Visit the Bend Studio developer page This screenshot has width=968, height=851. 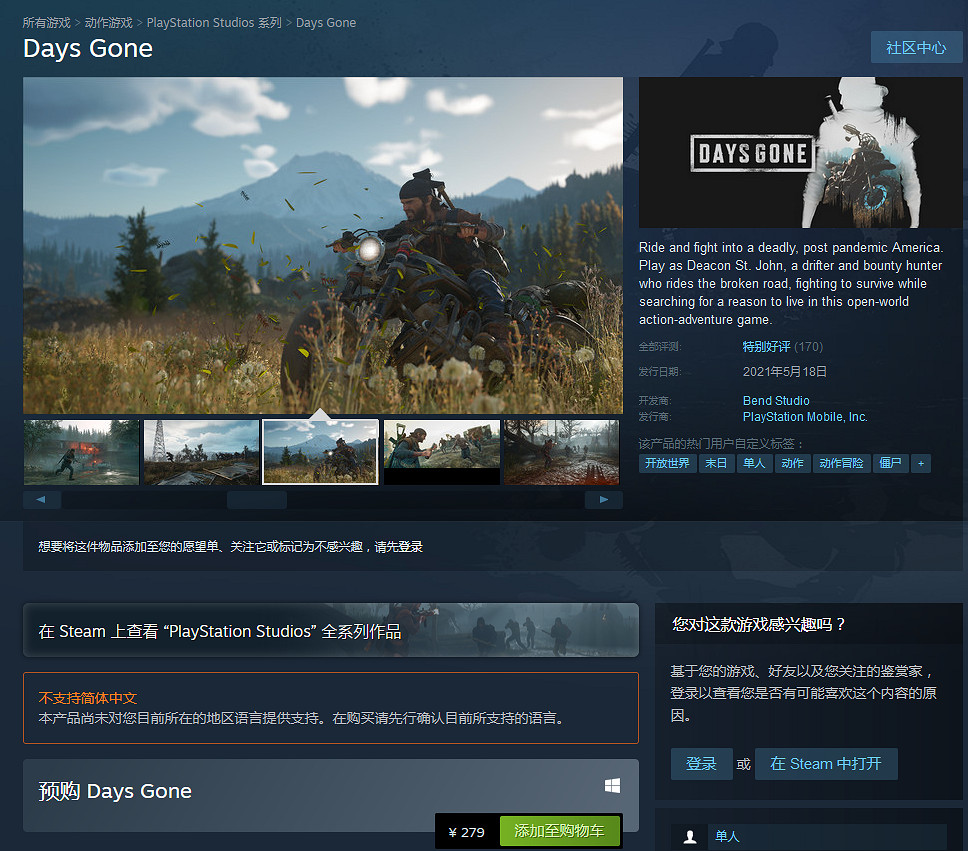[776, 400]
